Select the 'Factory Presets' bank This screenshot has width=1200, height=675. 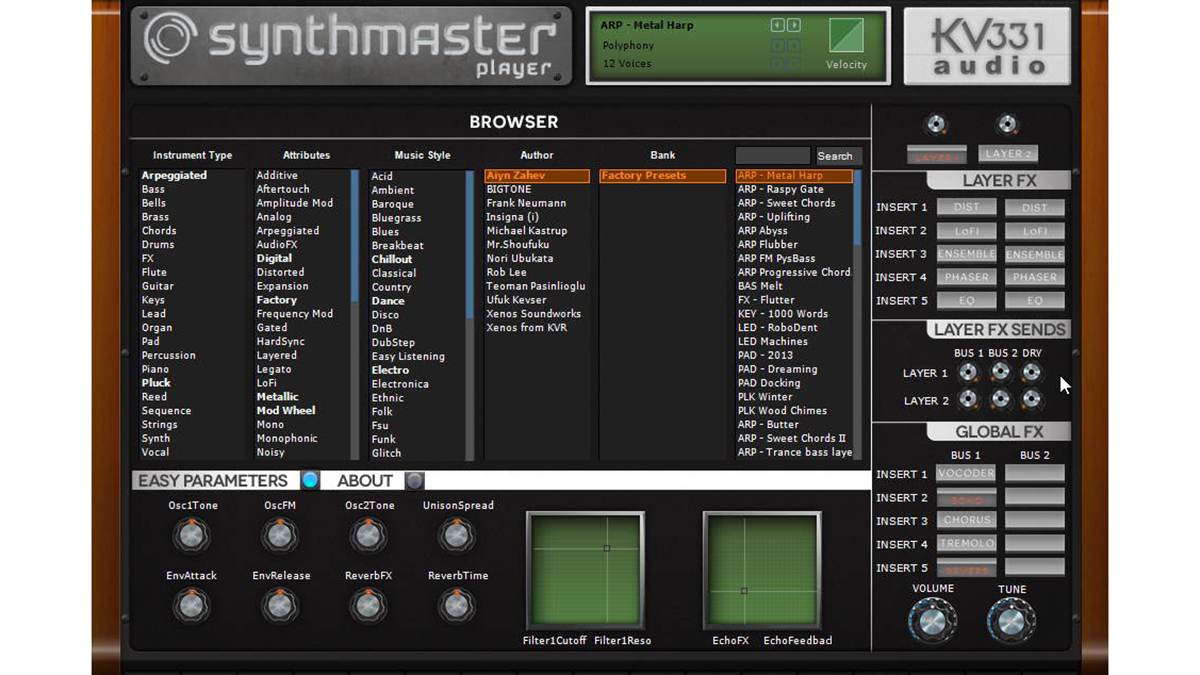click(662, 176)
